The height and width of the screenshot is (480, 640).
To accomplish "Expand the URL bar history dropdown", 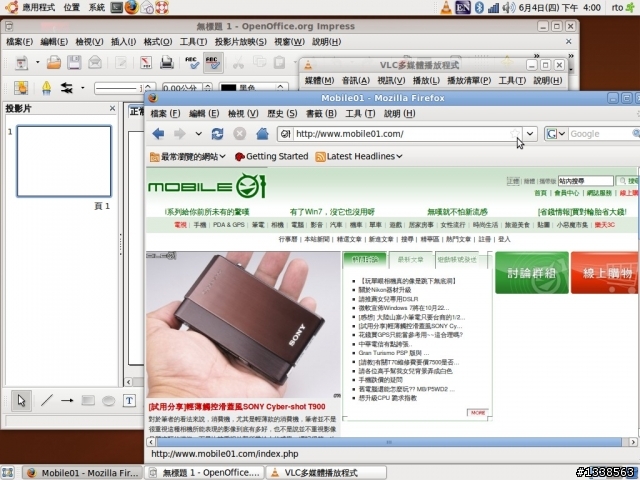I will 530,133.
